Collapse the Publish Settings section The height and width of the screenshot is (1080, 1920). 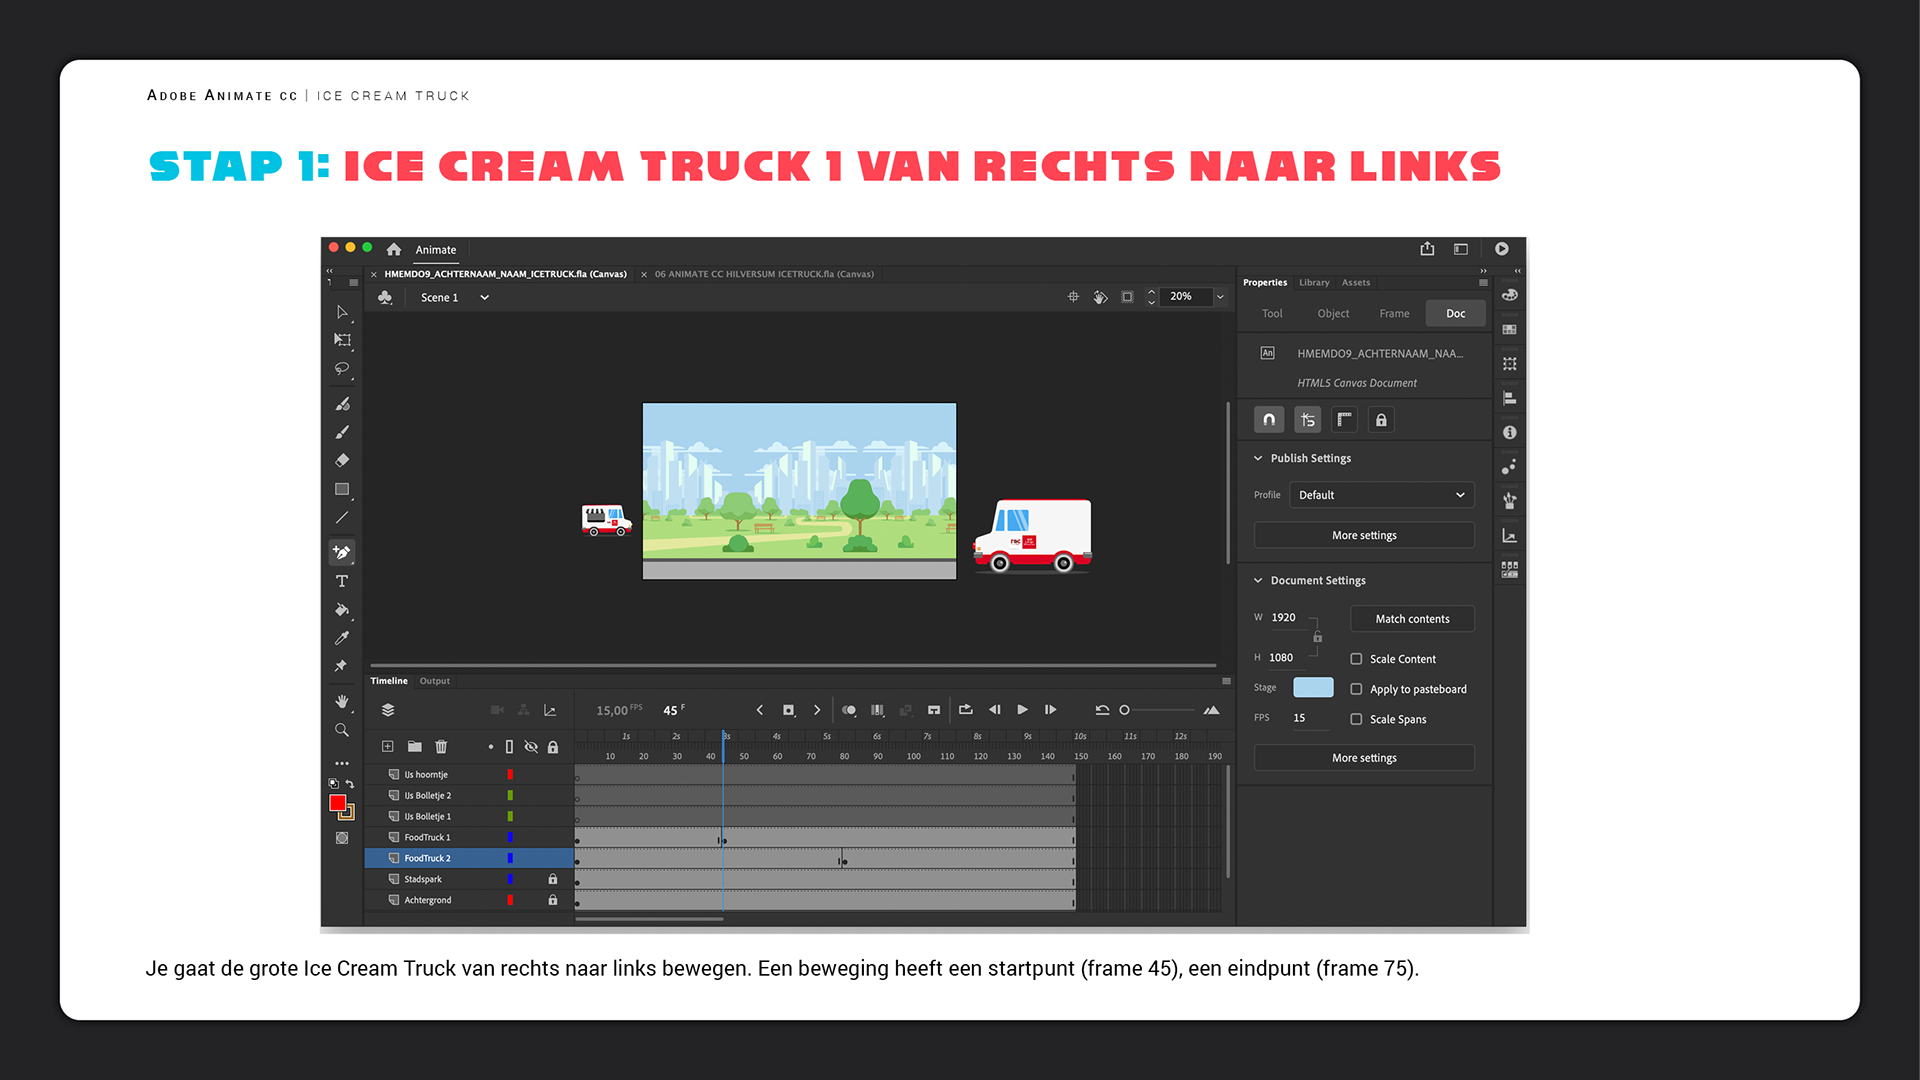tap(1258, 458)
